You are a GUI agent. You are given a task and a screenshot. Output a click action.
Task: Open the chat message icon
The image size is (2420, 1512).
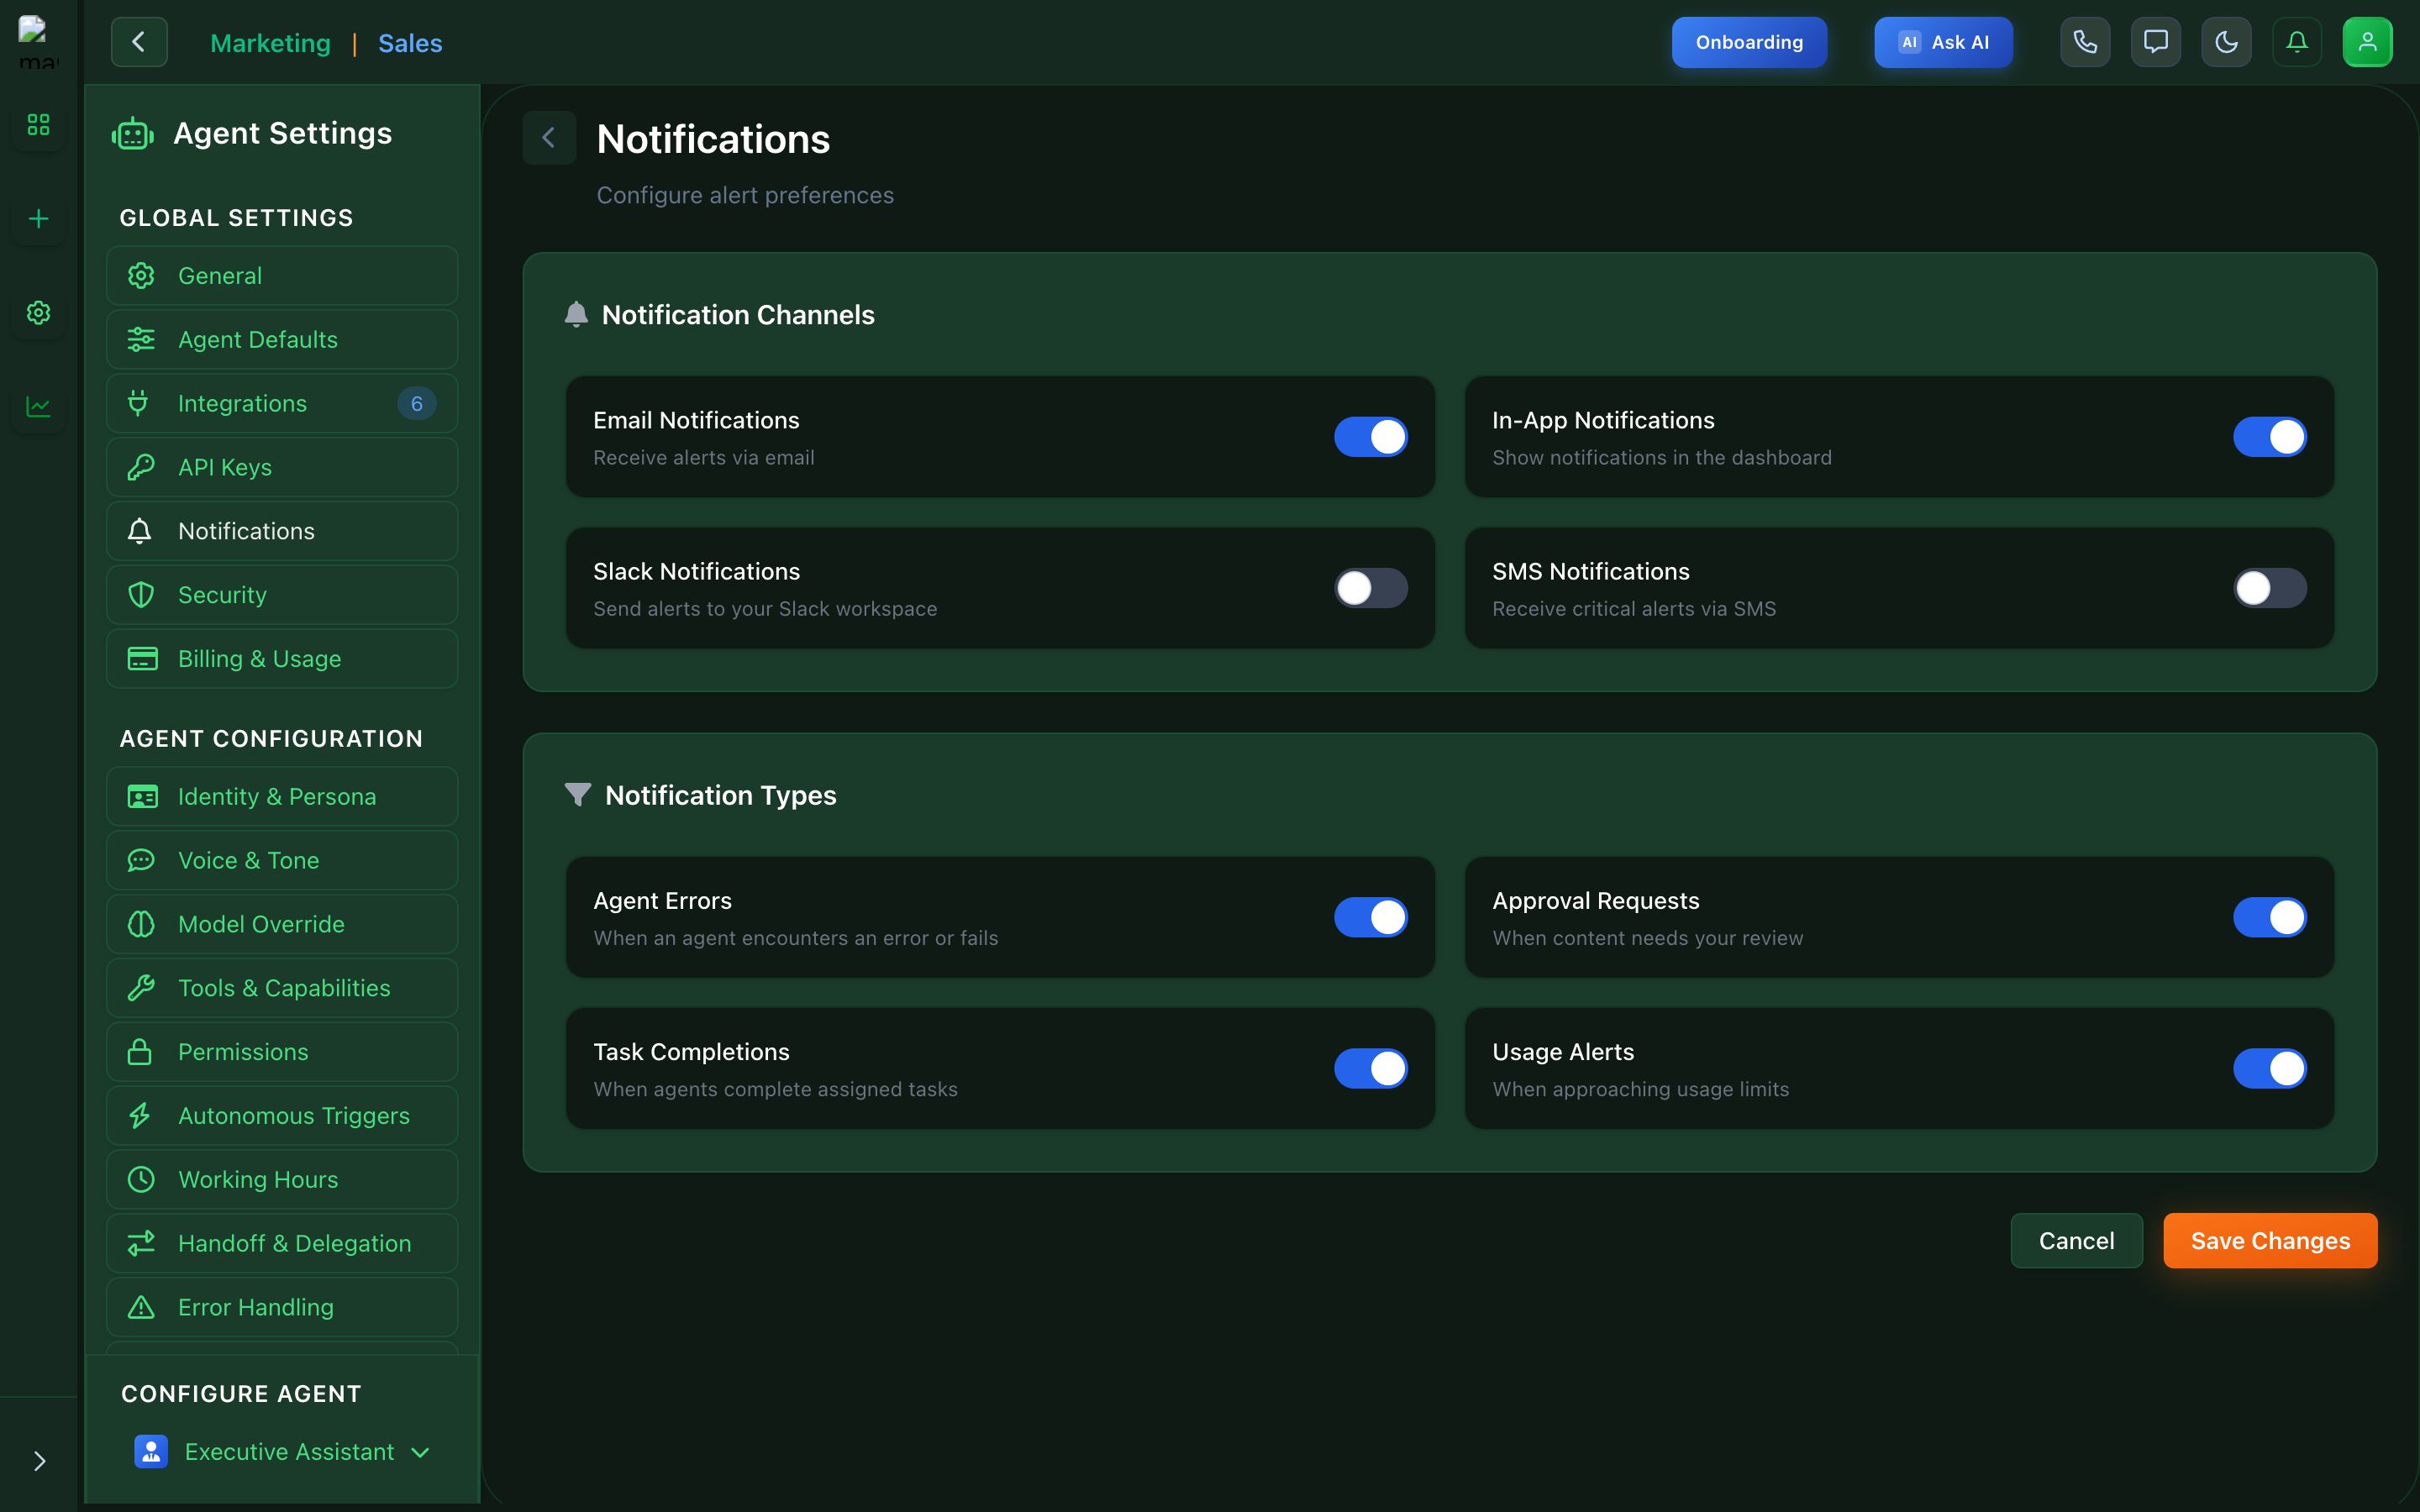click(2155, 42)
